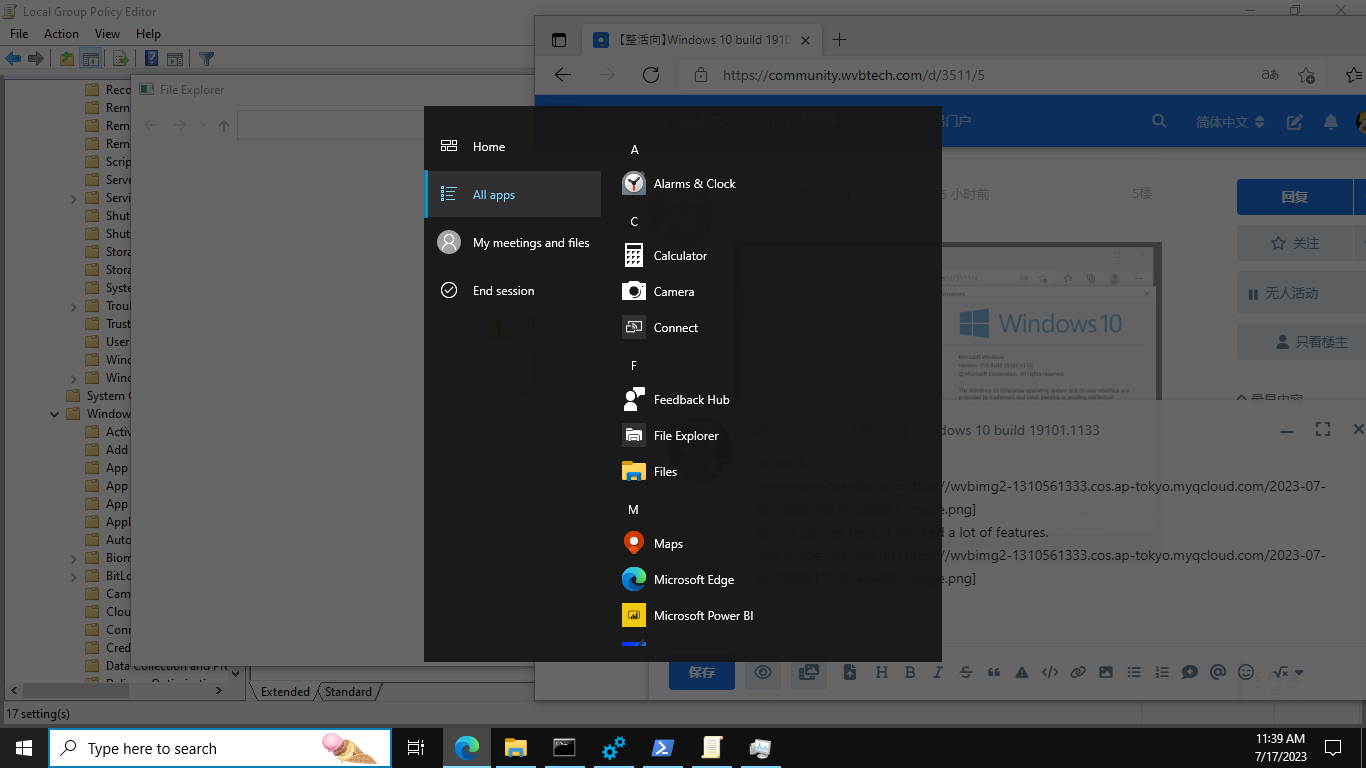Click the Filter funnel icon

pos(206,59)
